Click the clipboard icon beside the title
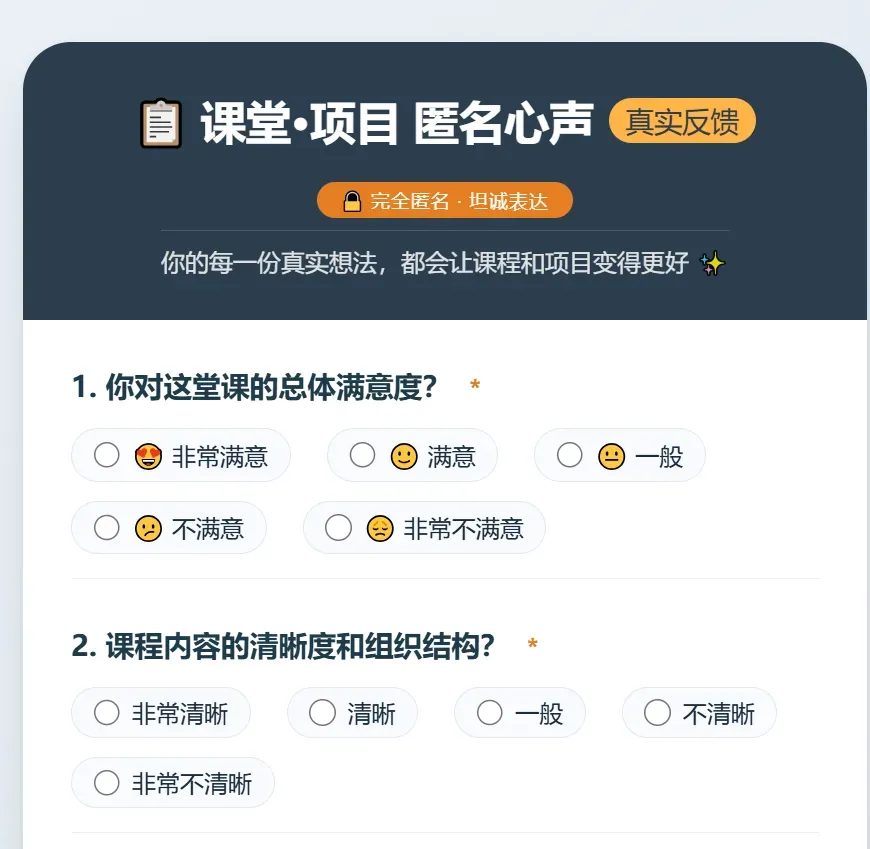 [x=161, y=124]
